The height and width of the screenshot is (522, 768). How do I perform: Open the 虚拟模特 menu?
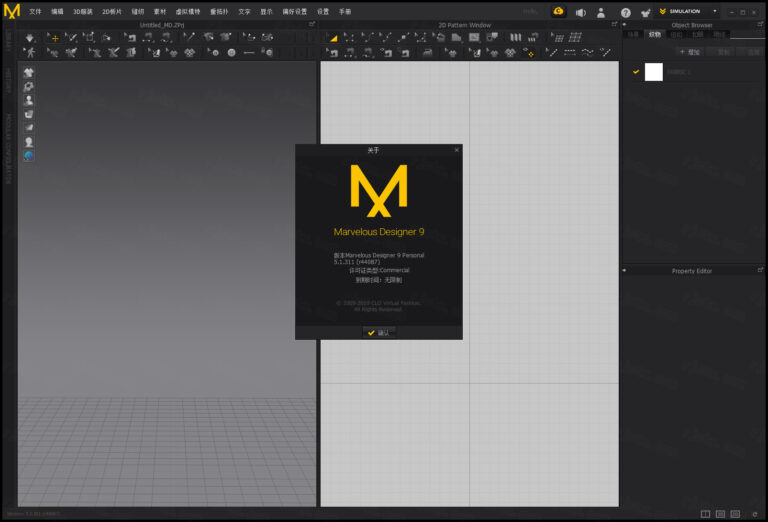coord(188,11)
